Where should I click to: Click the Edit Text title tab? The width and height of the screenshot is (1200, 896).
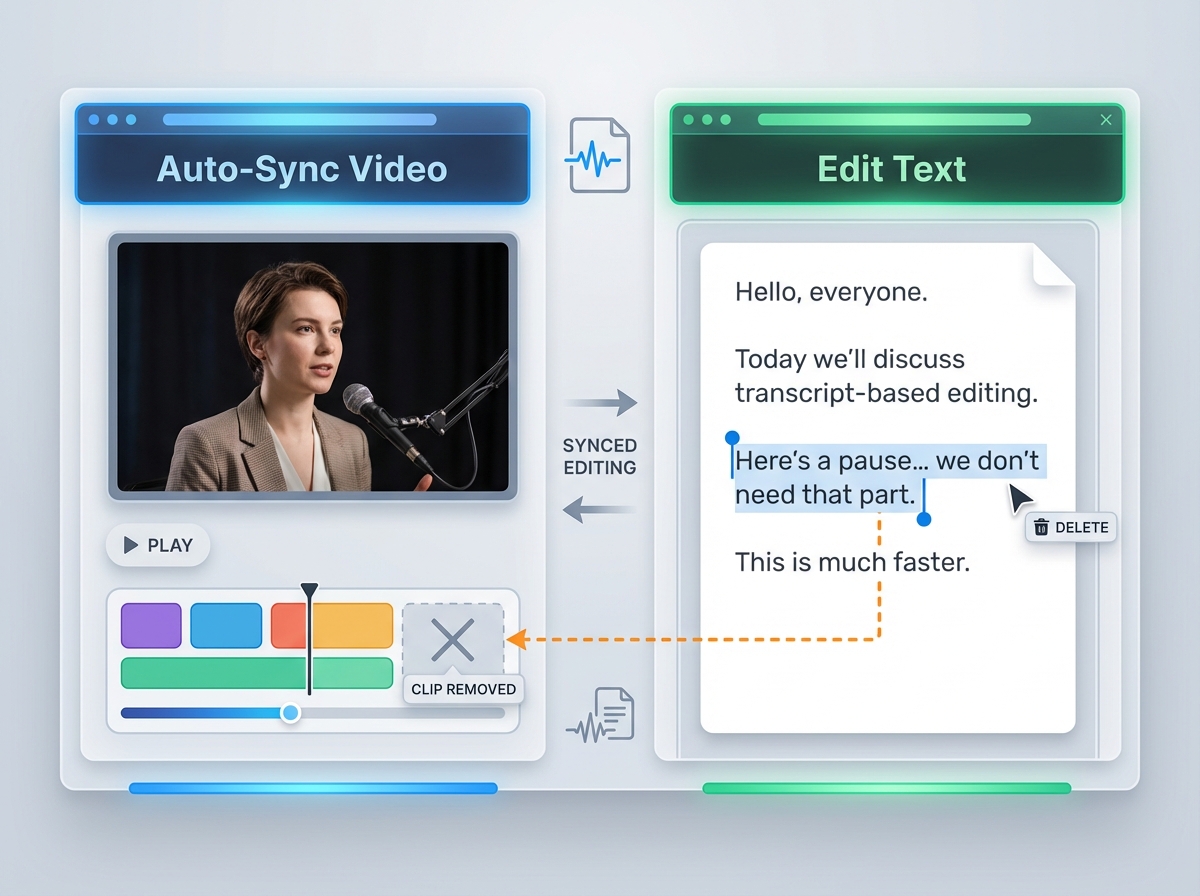(x=892, y=168)
